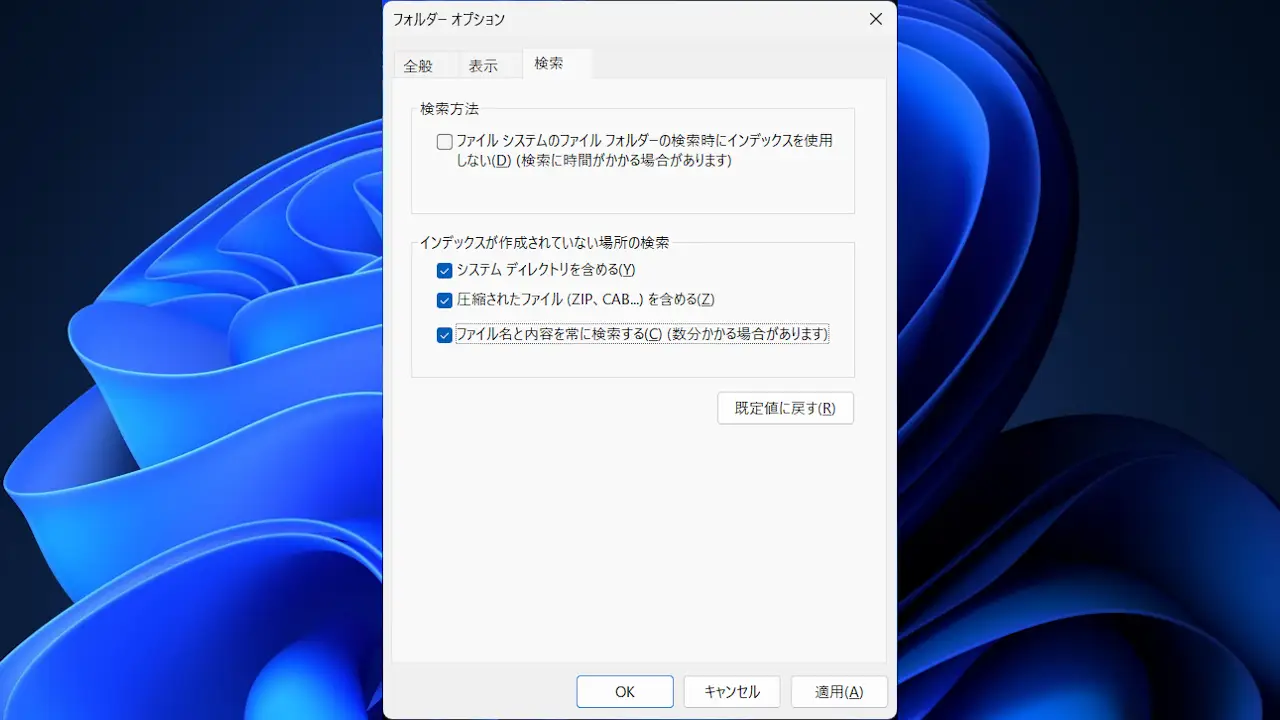Switch to the 全般 tab
This screenshot has height=720, width=1280.
coord(418,66)
